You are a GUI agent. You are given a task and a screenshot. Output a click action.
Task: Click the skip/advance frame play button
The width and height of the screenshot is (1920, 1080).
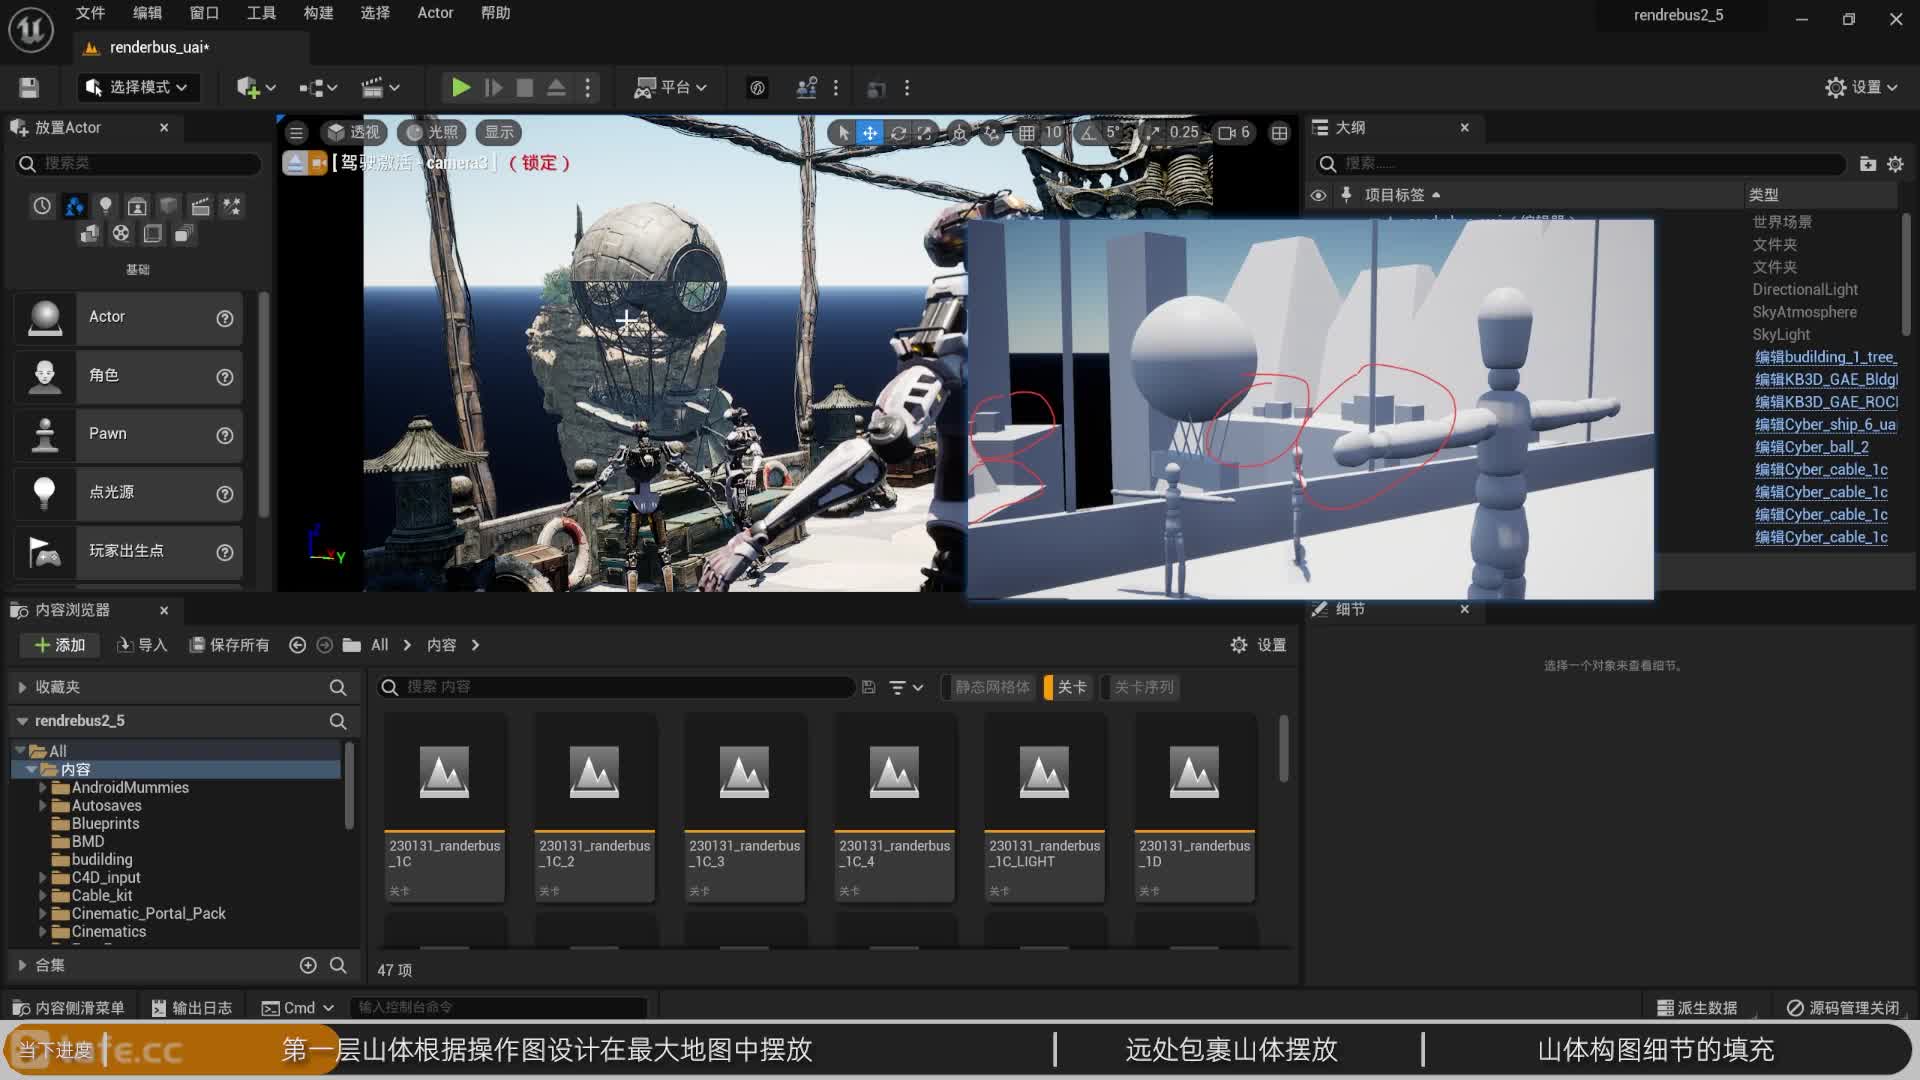pos(493,88)
